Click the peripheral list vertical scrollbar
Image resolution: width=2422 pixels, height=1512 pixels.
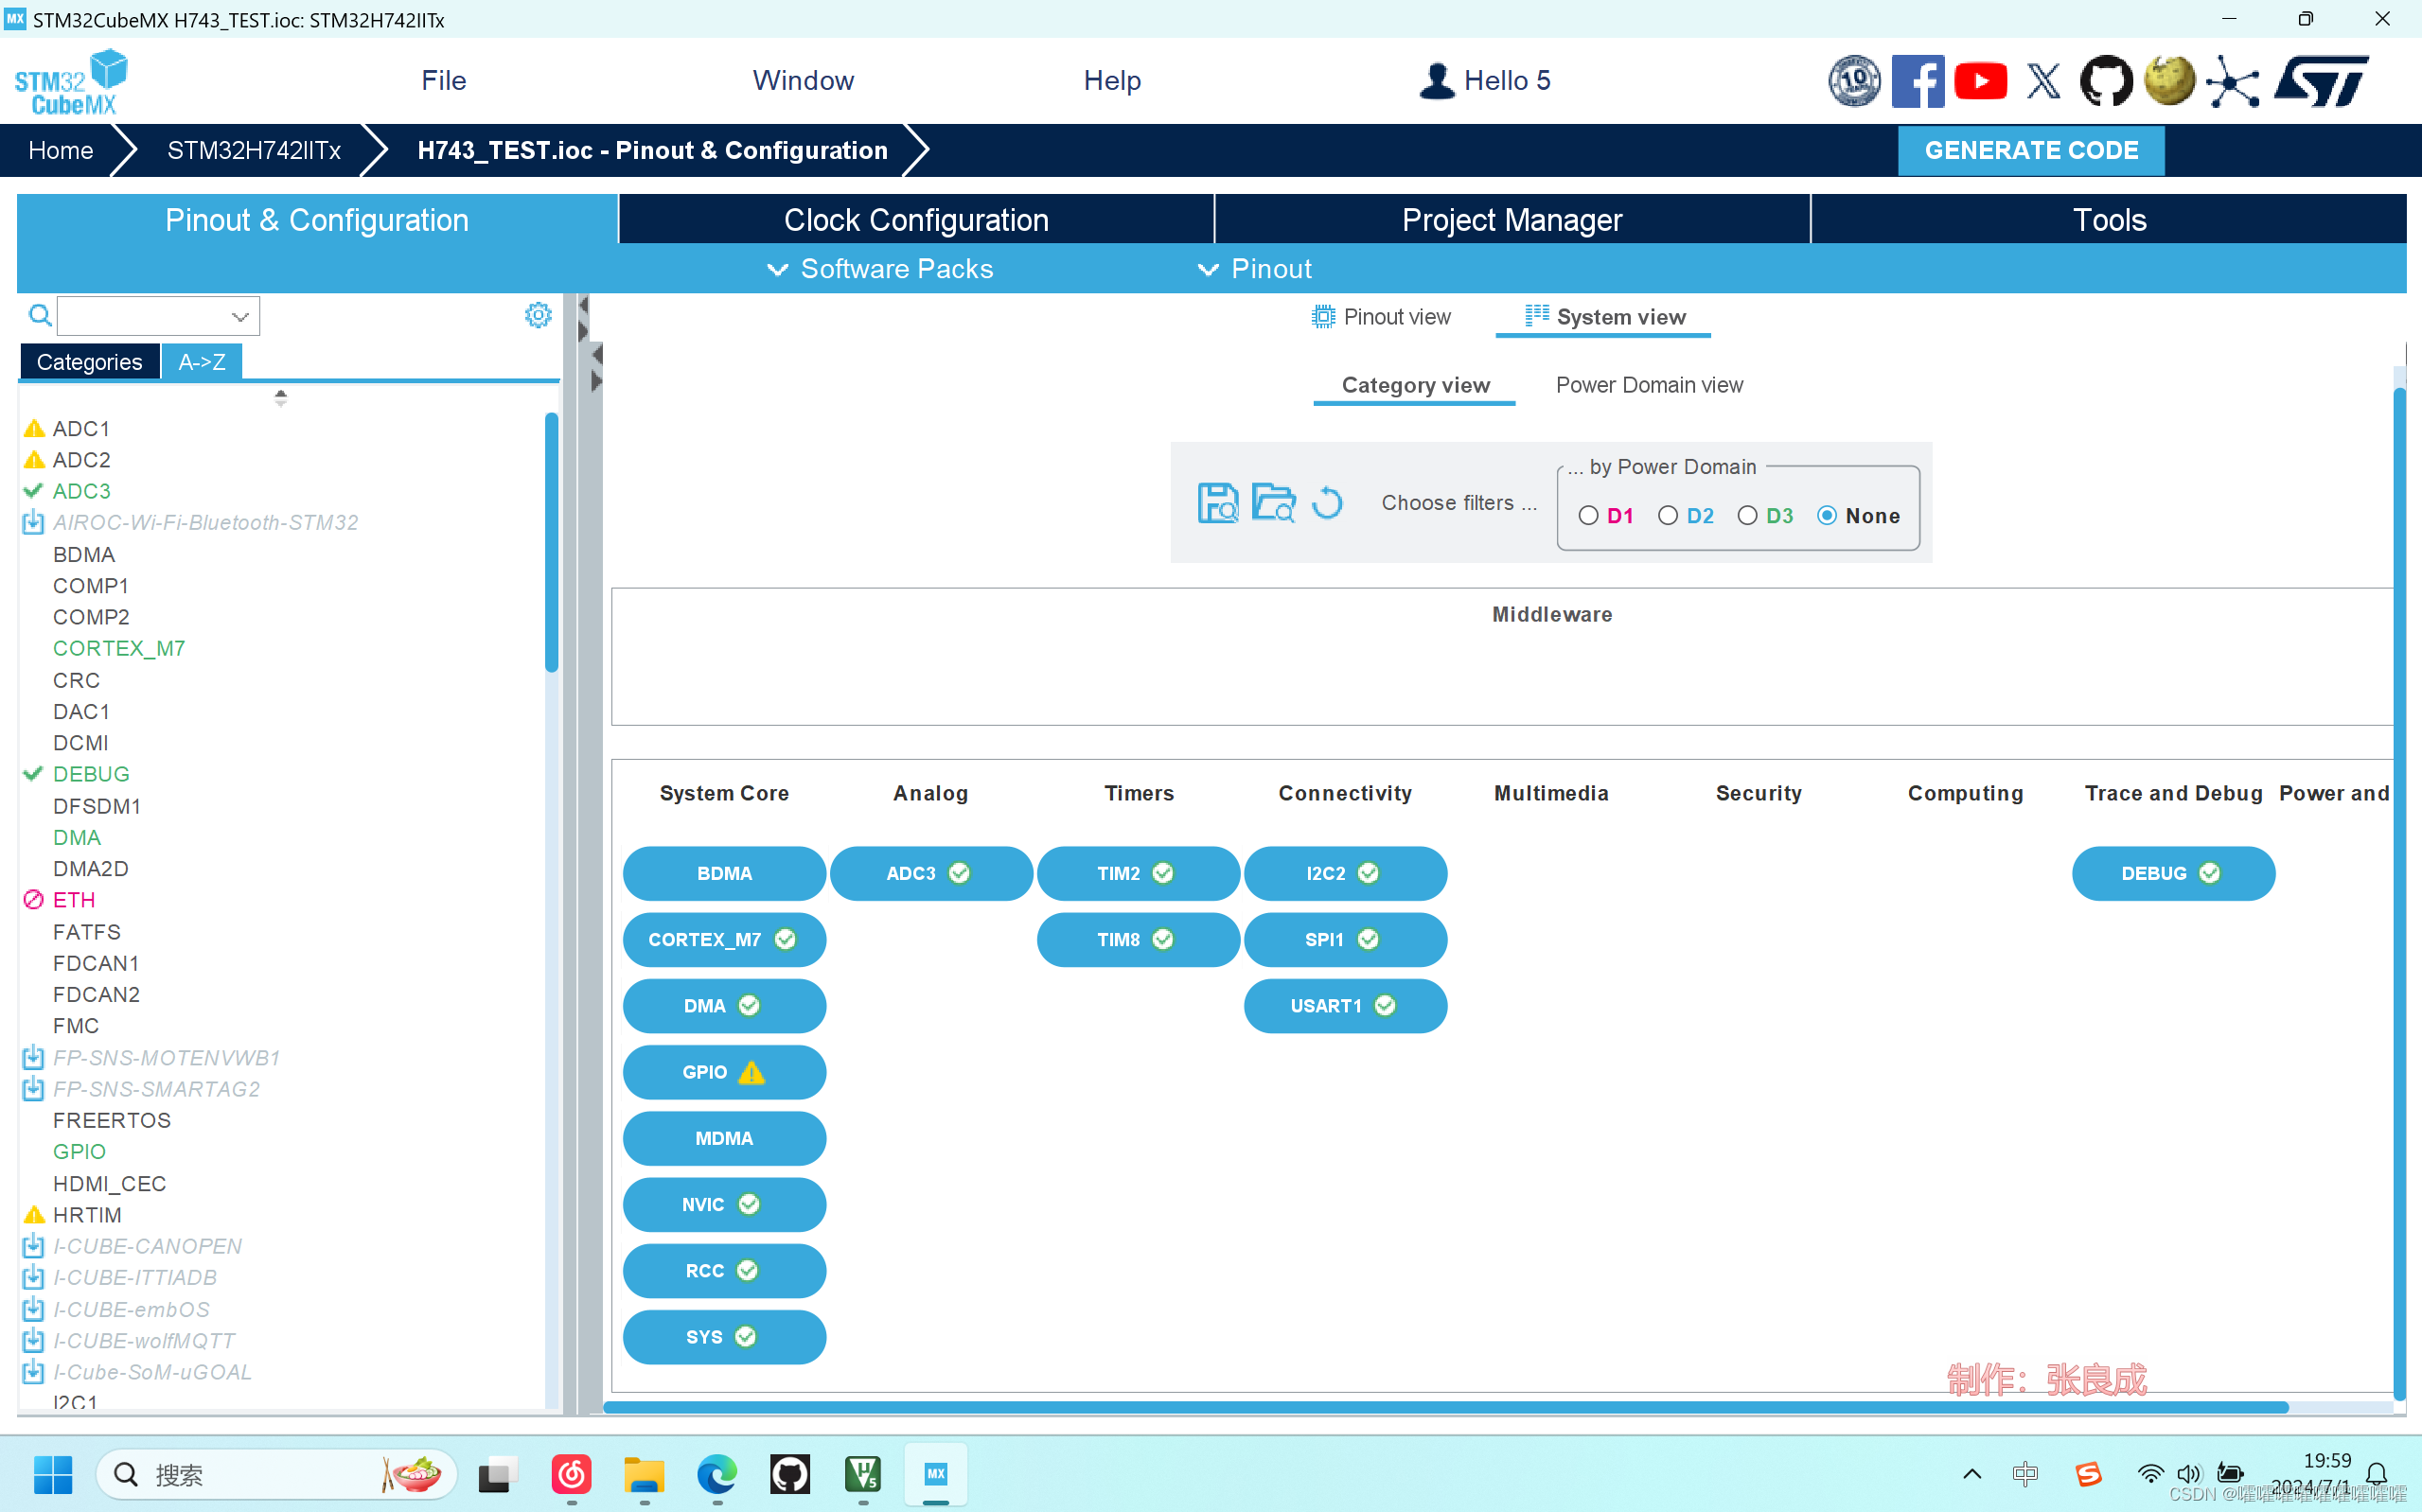[x=551, y=543]
